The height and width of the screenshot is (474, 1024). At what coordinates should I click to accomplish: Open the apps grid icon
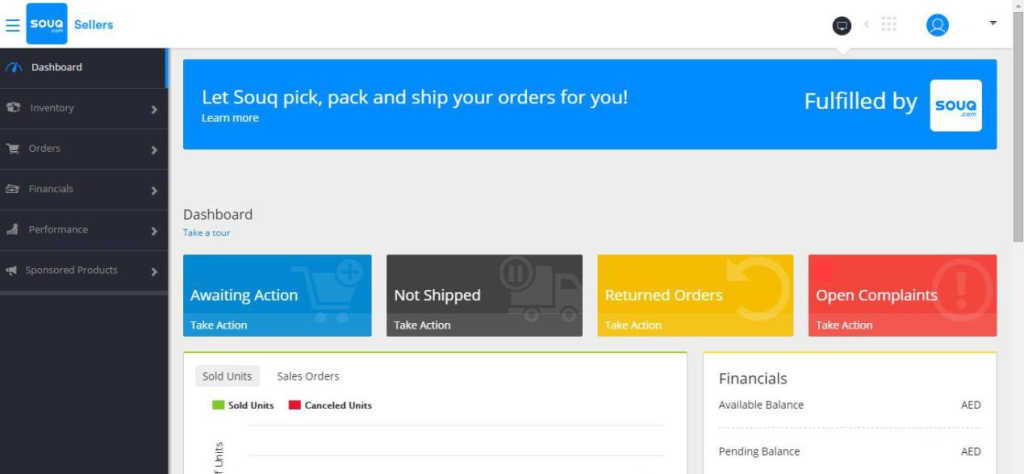pos(889,24)
